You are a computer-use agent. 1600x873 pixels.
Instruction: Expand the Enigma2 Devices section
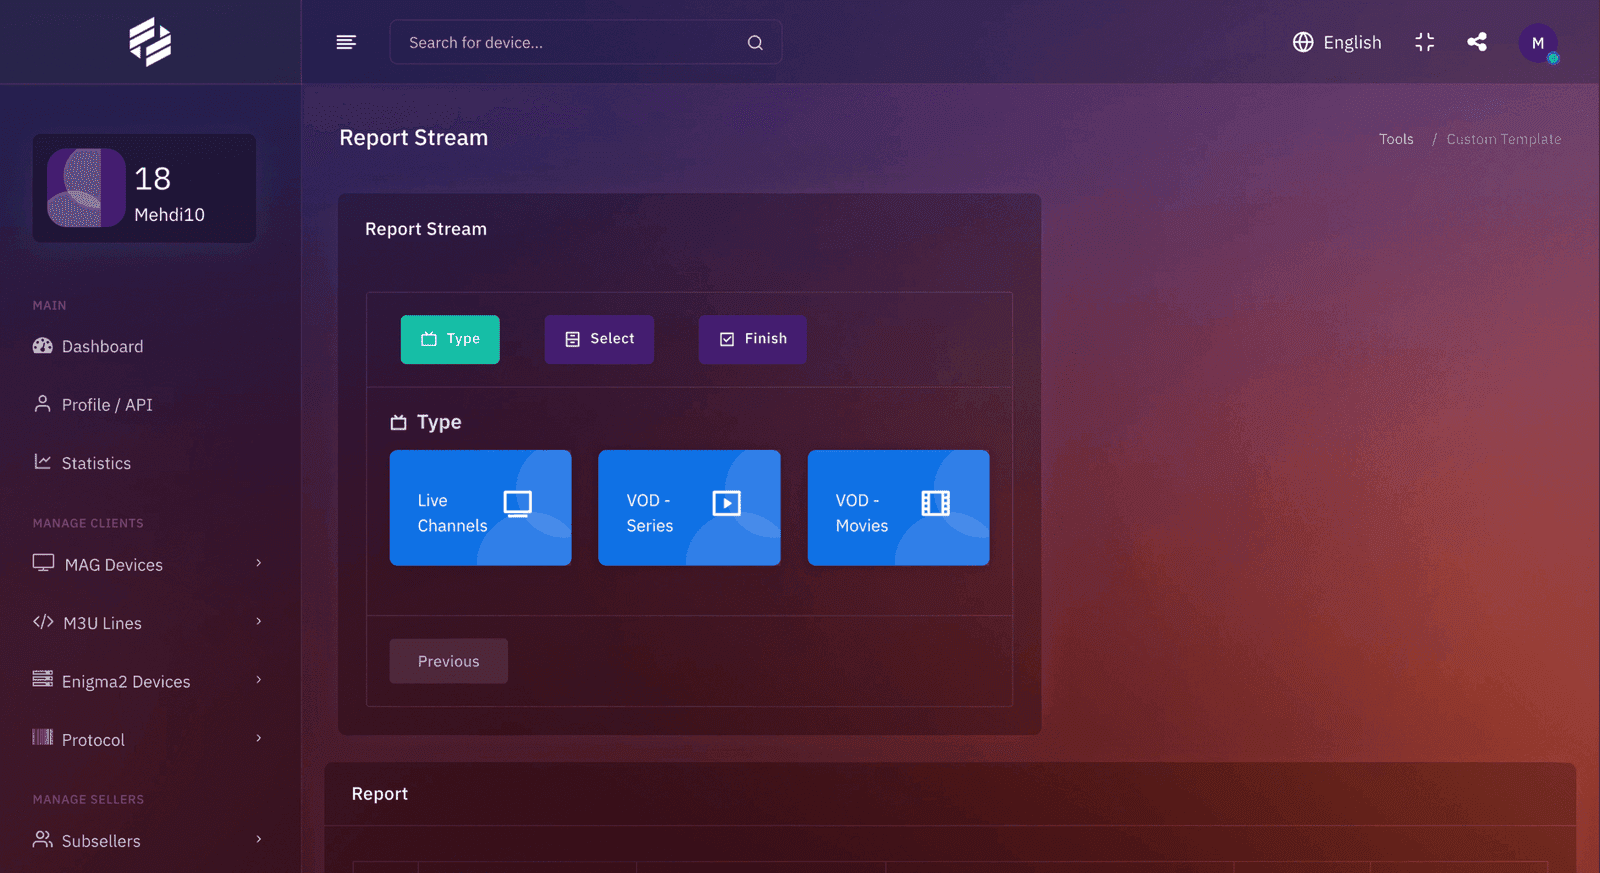(x=258, y=680)
